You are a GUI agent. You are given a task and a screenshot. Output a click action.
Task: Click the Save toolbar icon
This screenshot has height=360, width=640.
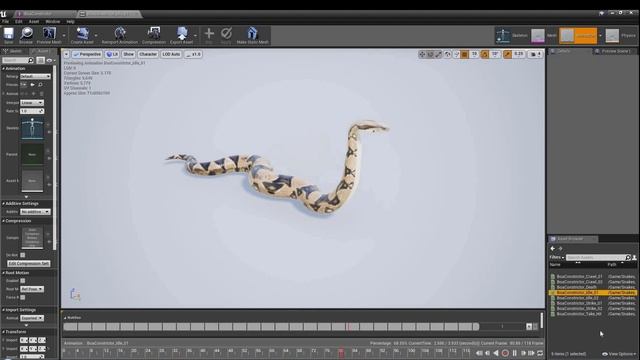pyautogui.click(x=9, y=33)
